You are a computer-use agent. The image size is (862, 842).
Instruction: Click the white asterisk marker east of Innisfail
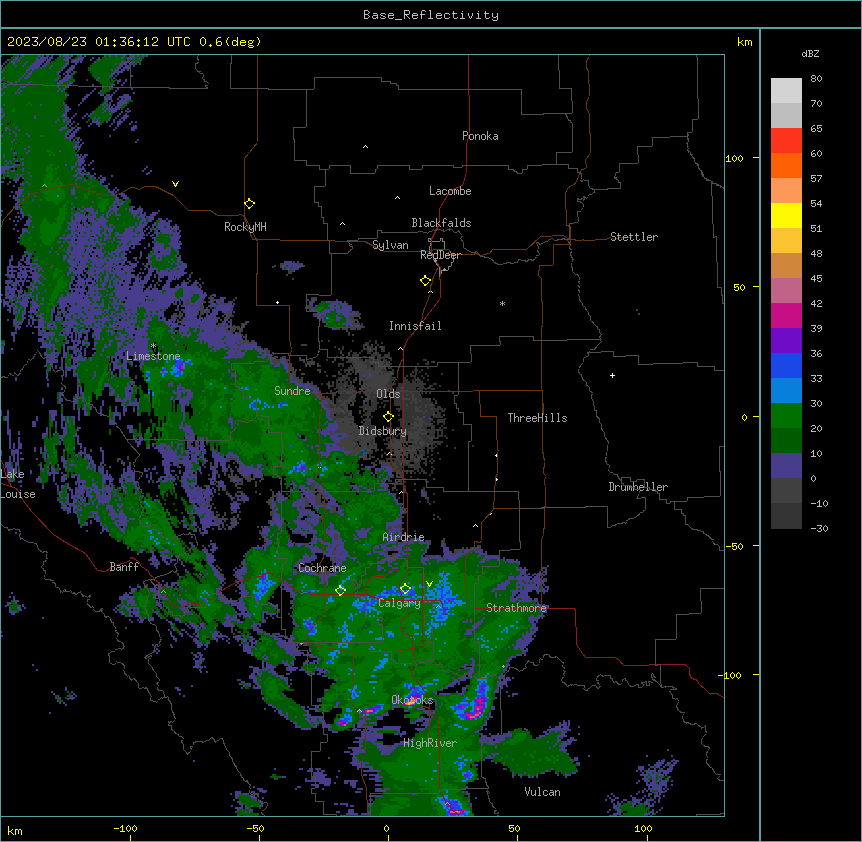[x=502, y=303]
